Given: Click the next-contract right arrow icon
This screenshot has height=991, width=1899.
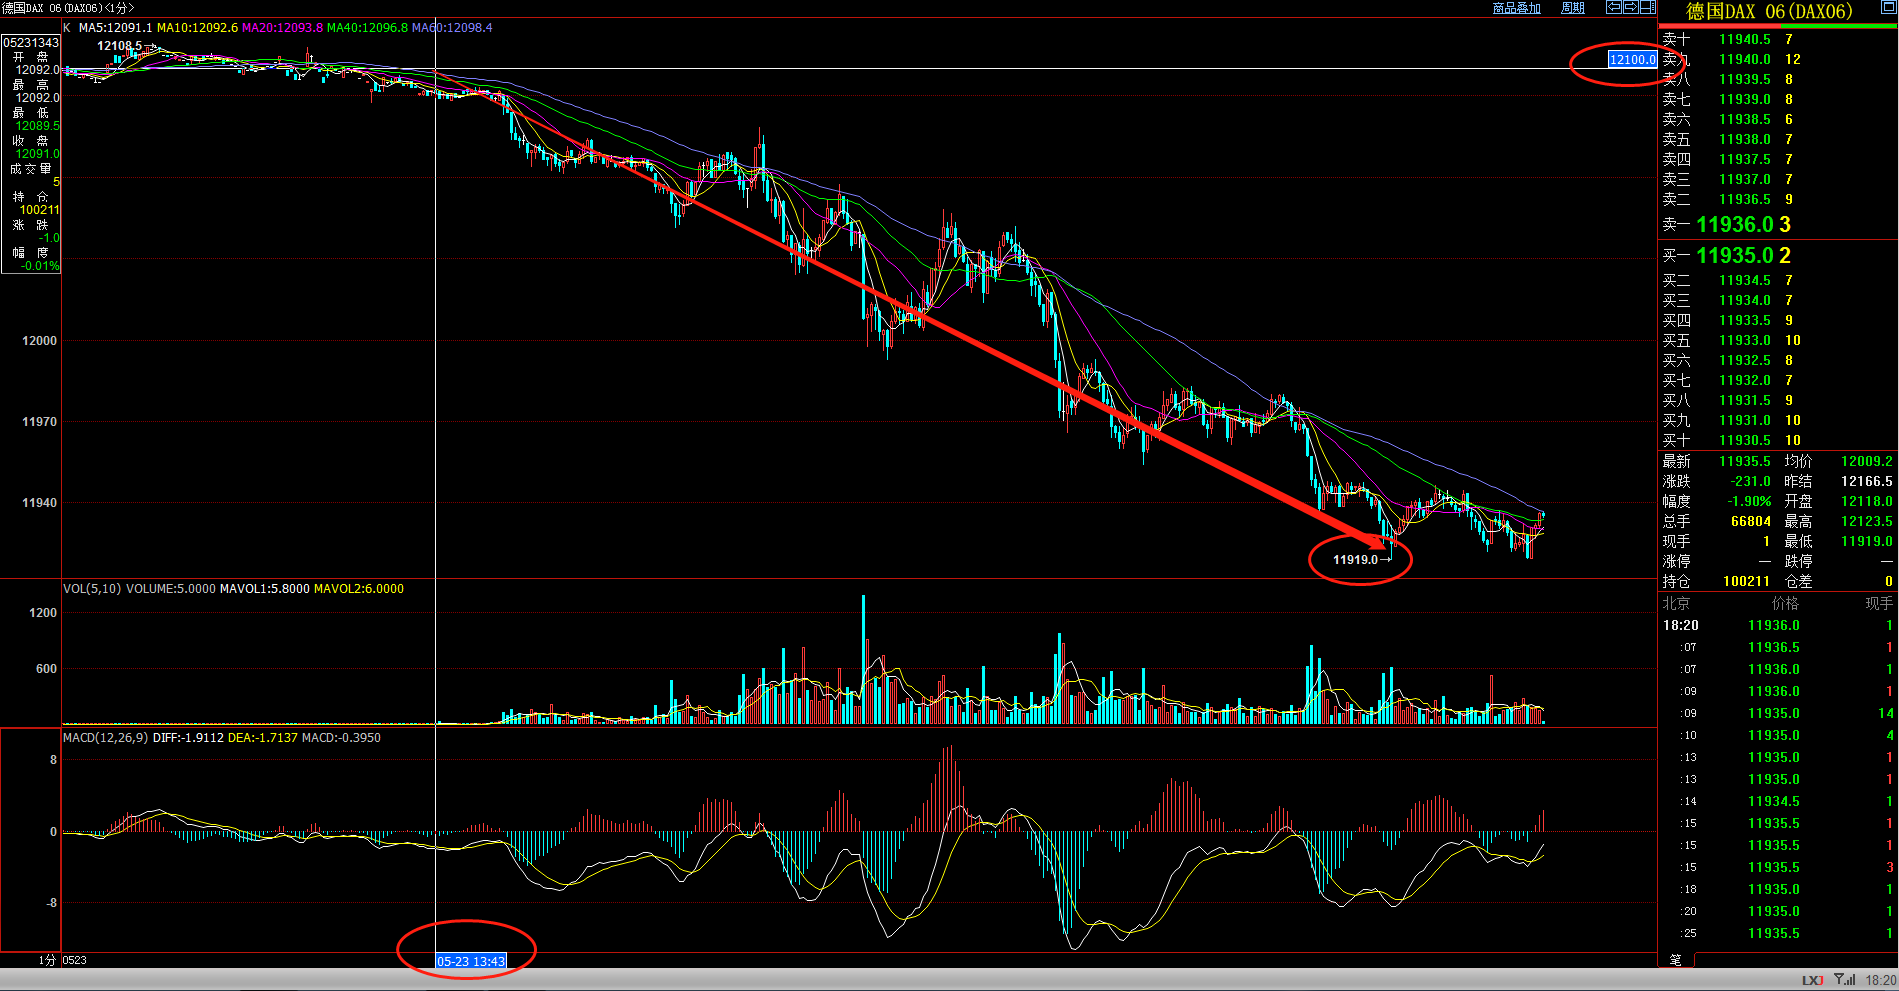Looking at the screenshot, I should 1630,7.
